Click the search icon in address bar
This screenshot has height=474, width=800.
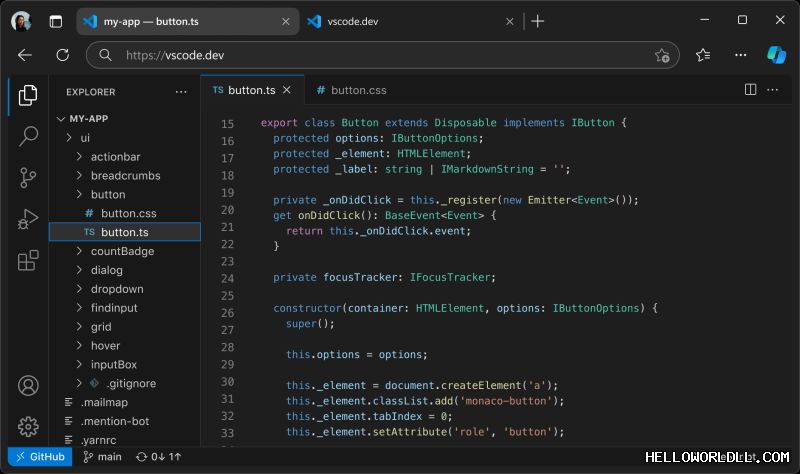[x=106, y=55]
